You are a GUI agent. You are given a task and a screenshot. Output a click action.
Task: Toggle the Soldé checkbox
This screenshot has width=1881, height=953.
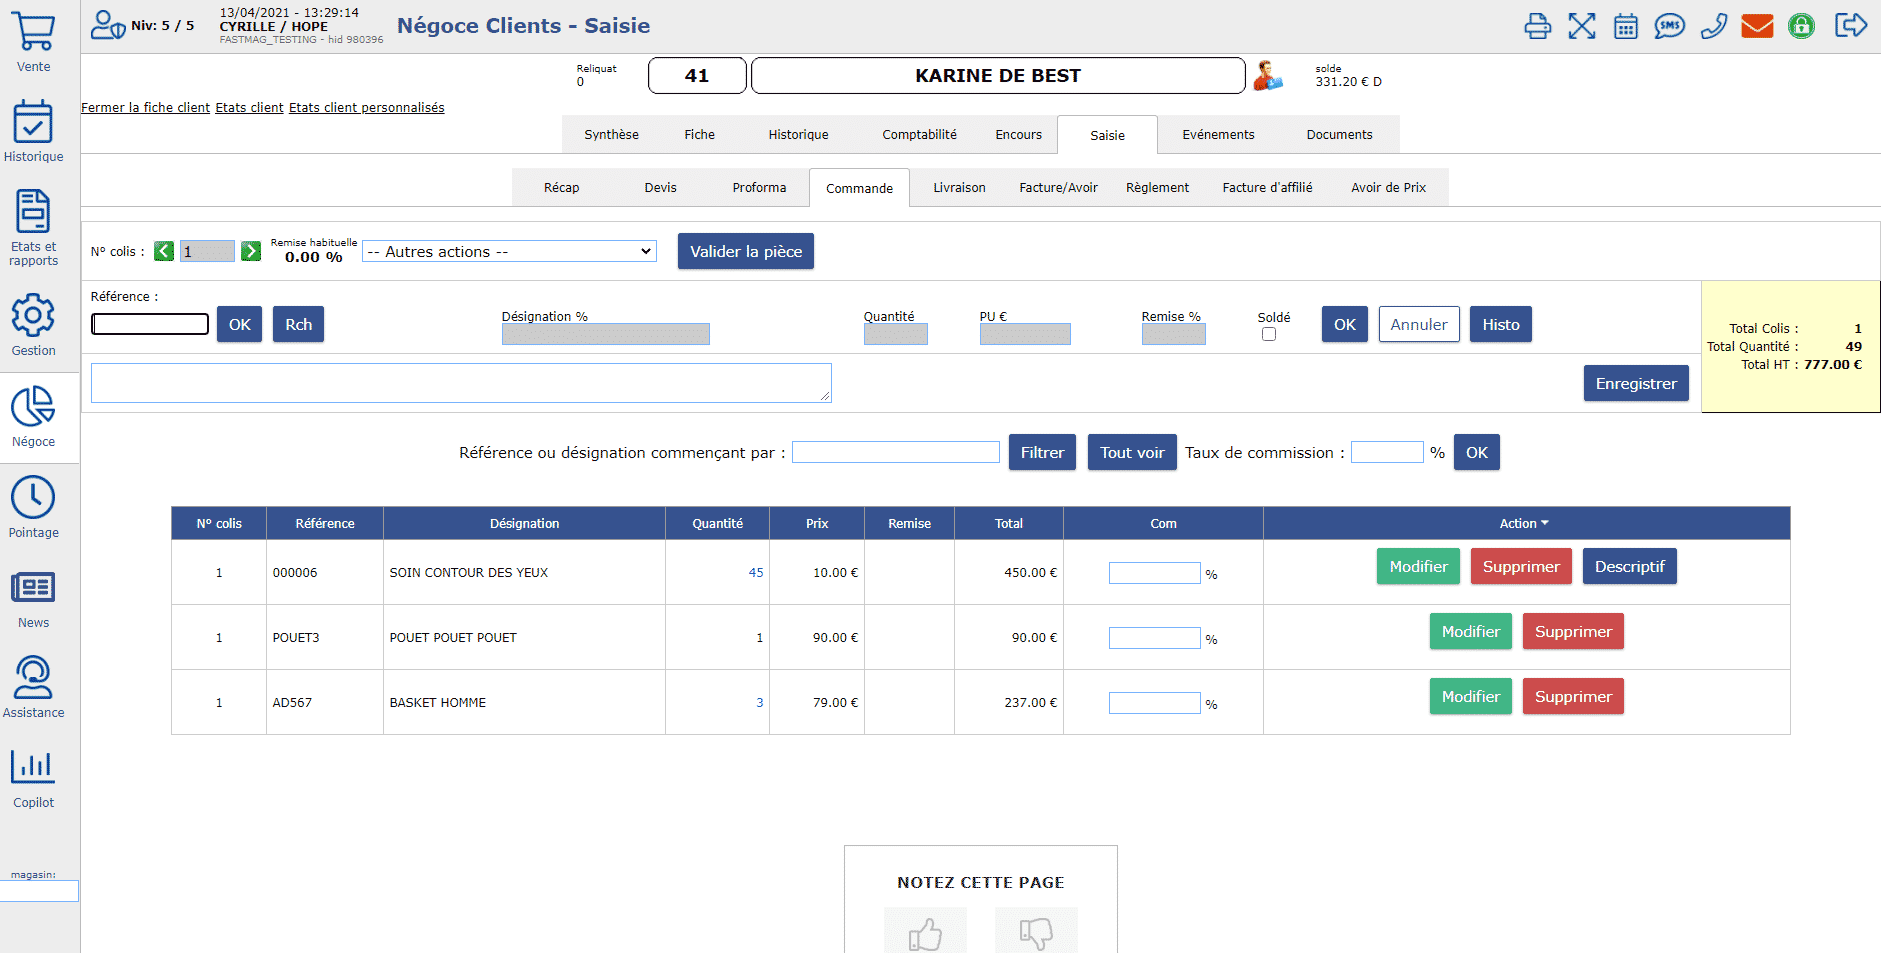1269,335
